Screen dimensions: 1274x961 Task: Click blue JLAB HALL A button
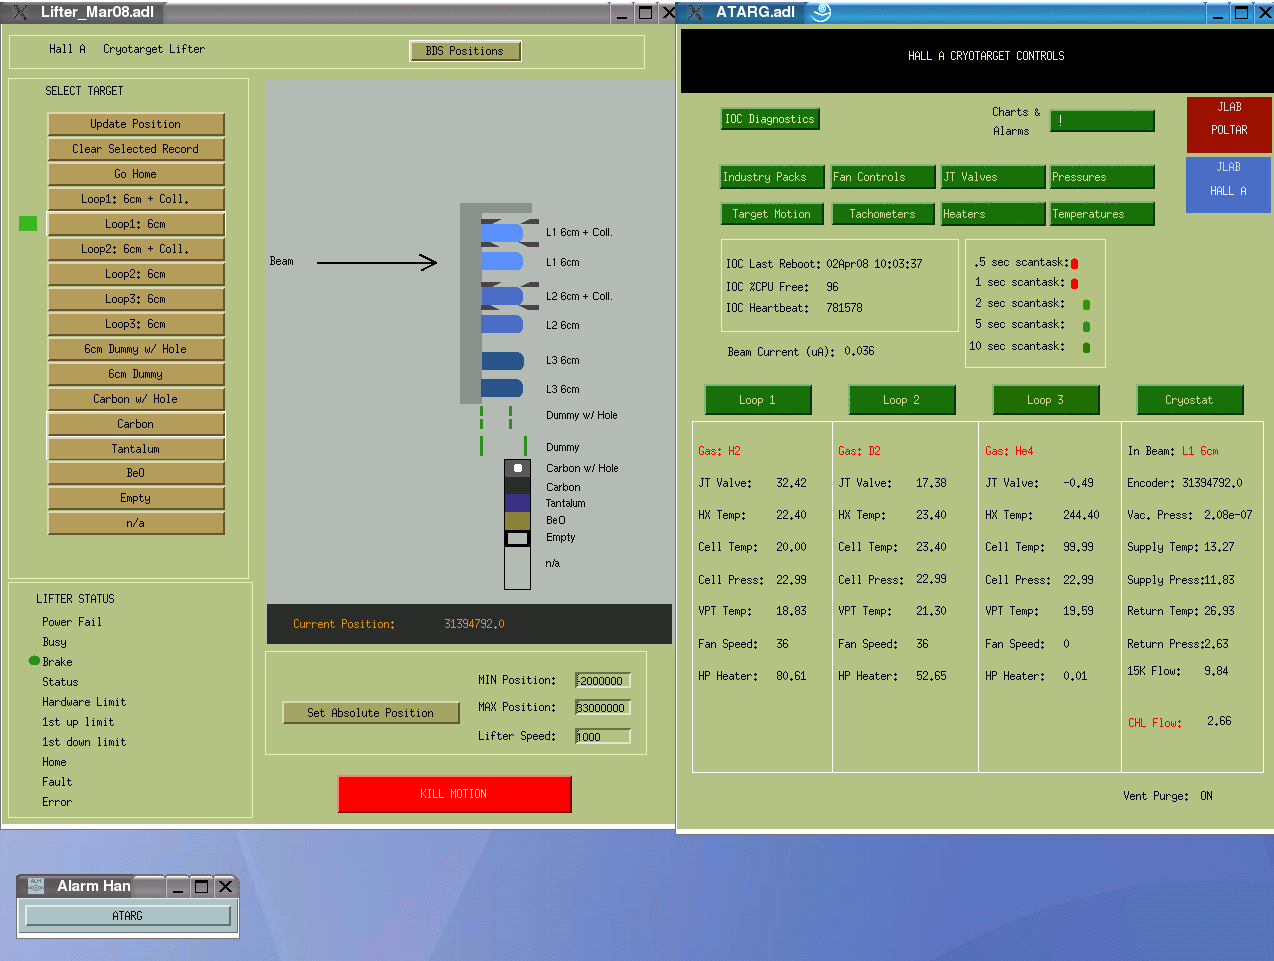[x=1229, y=185]
